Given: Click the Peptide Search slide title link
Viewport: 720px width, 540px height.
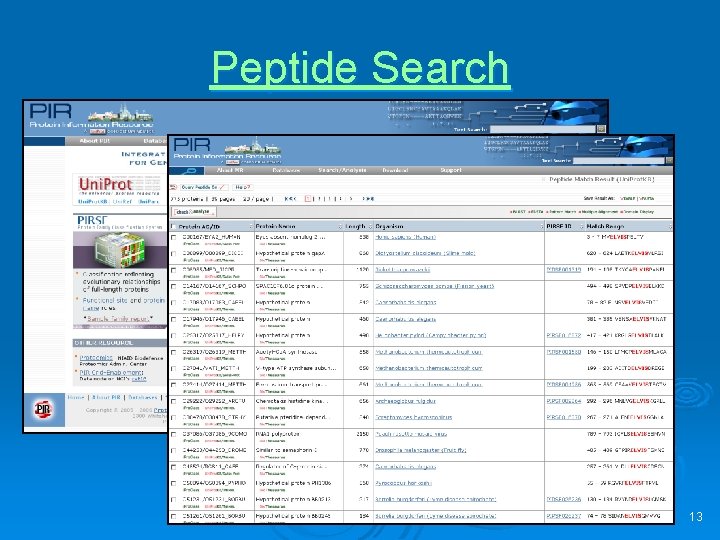Looking at the screenshot, I should click(360, 68).
